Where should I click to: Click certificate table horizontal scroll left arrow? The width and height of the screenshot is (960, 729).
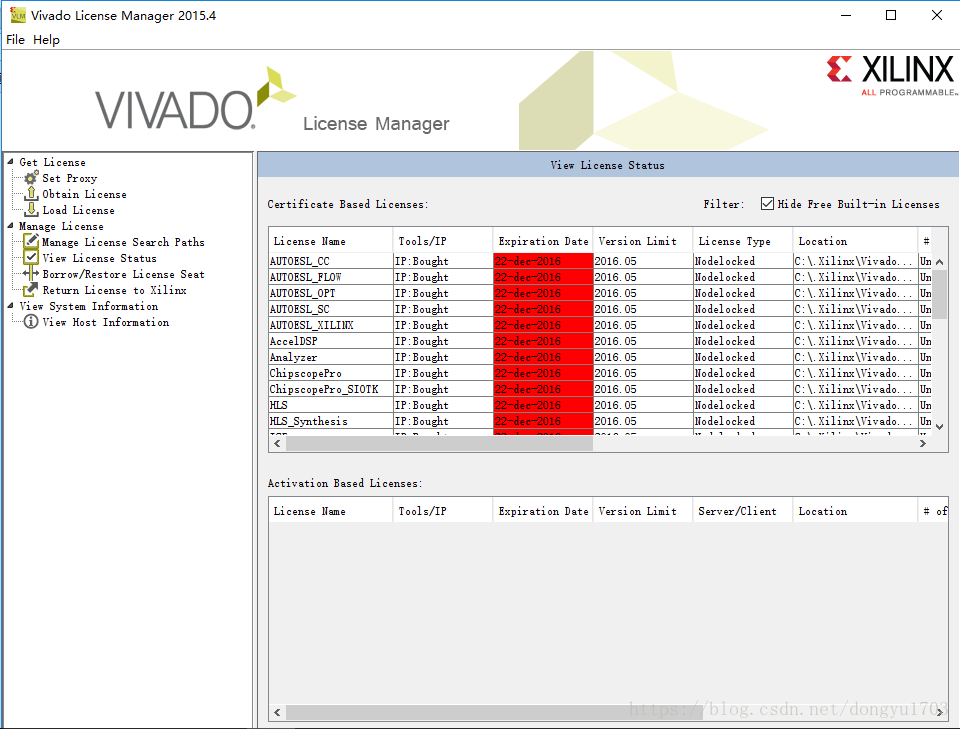click(277, 443)
